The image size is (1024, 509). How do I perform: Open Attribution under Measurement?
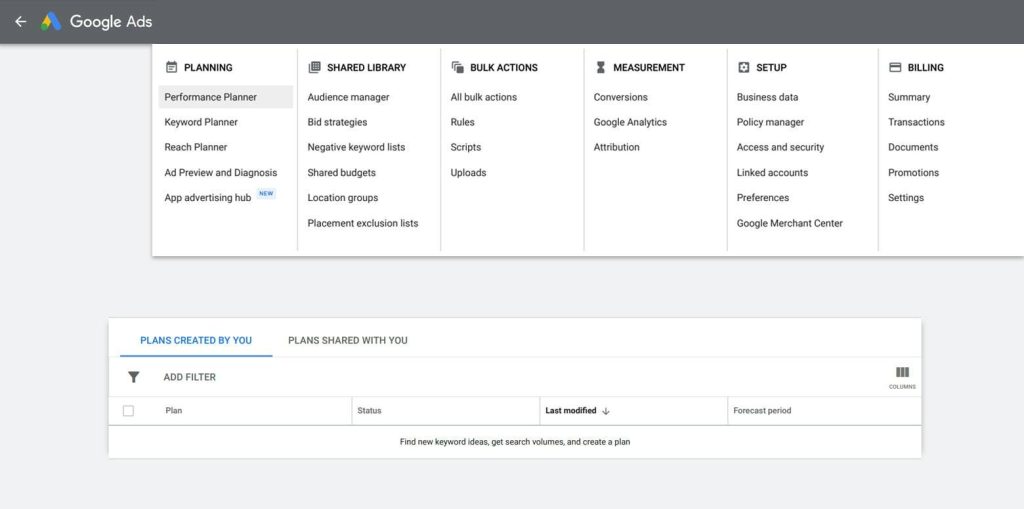pyautogui.click(x=616, y=147)
